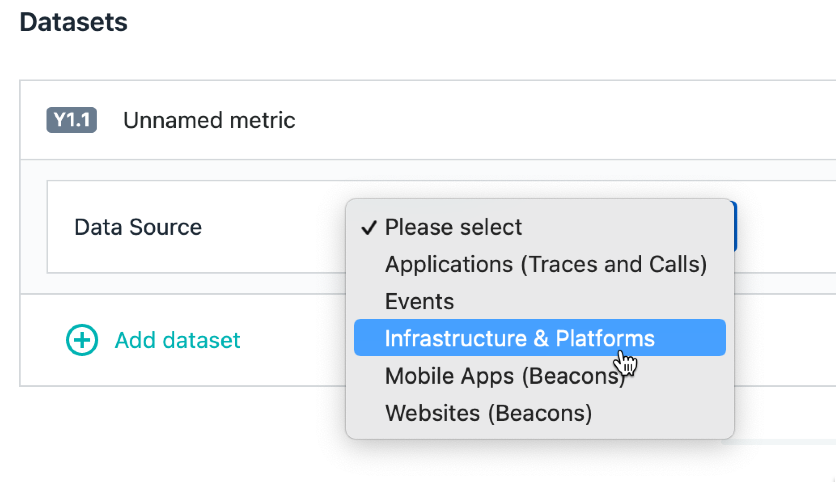Click the plus circle icon beside Add dataset
The height and width of the screenshot is (482, 836).
[x=82, y=340]
